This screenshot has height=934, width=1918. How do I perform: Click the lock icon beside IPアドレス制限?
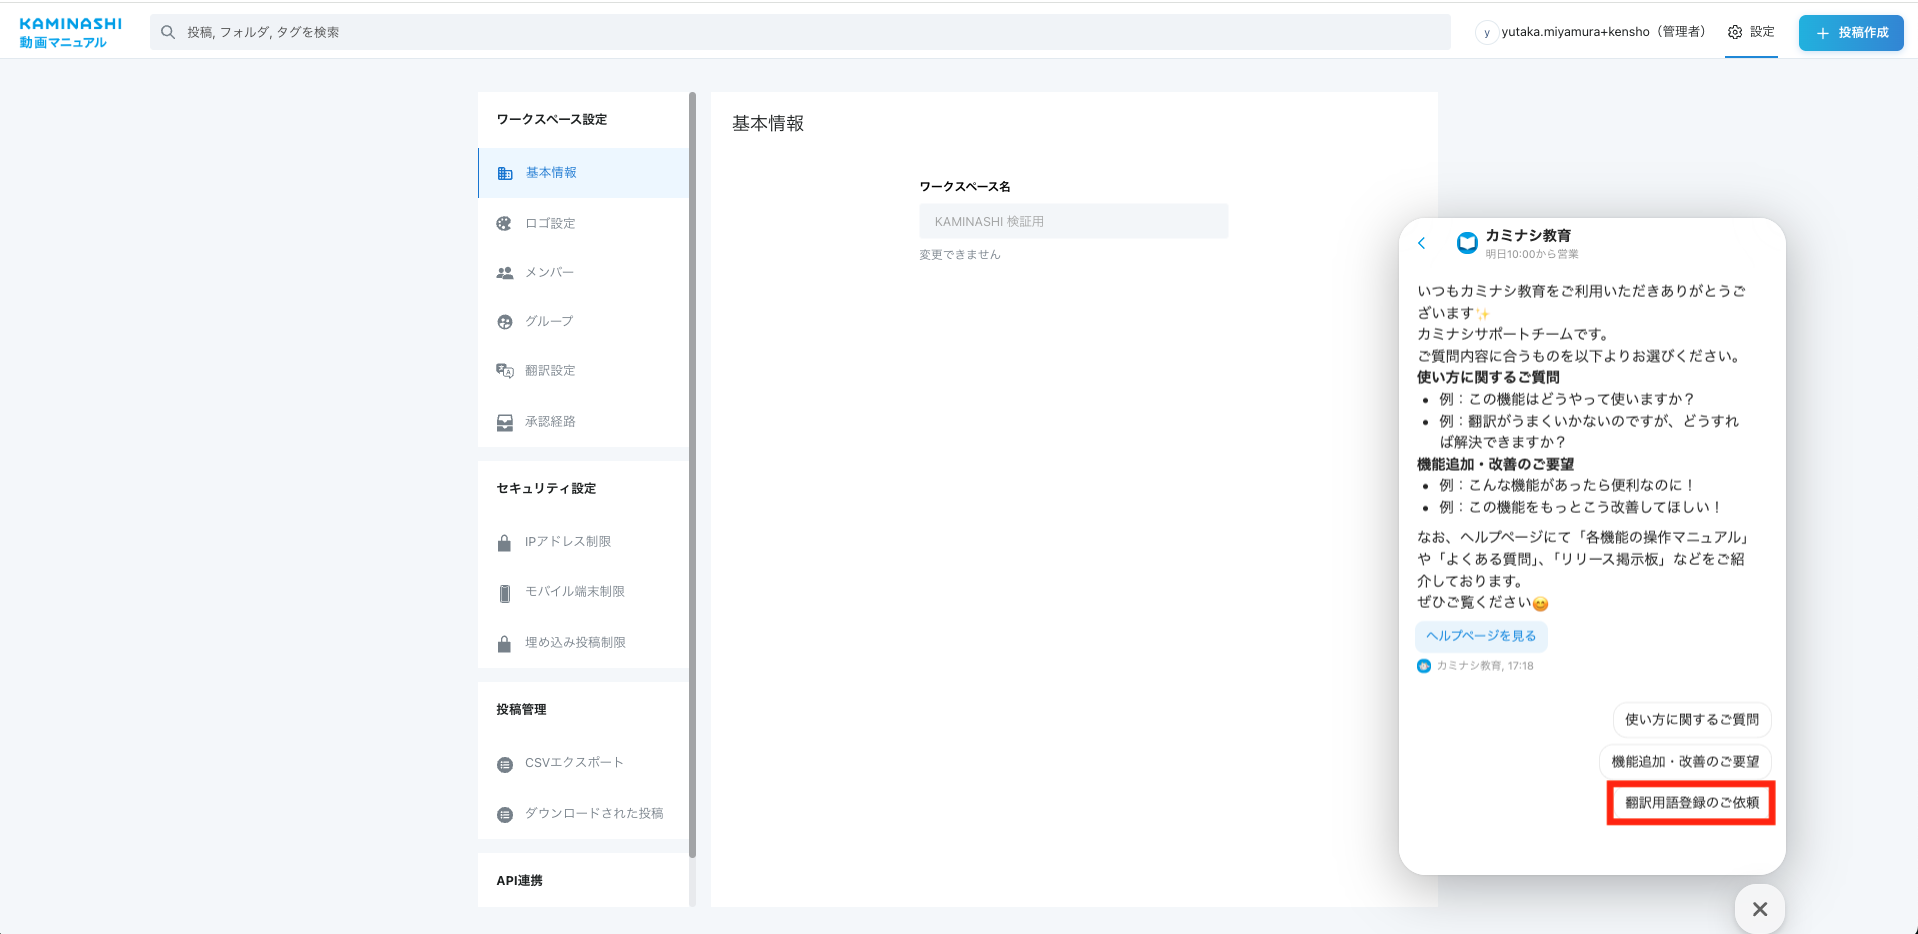[x=504, y=543]
